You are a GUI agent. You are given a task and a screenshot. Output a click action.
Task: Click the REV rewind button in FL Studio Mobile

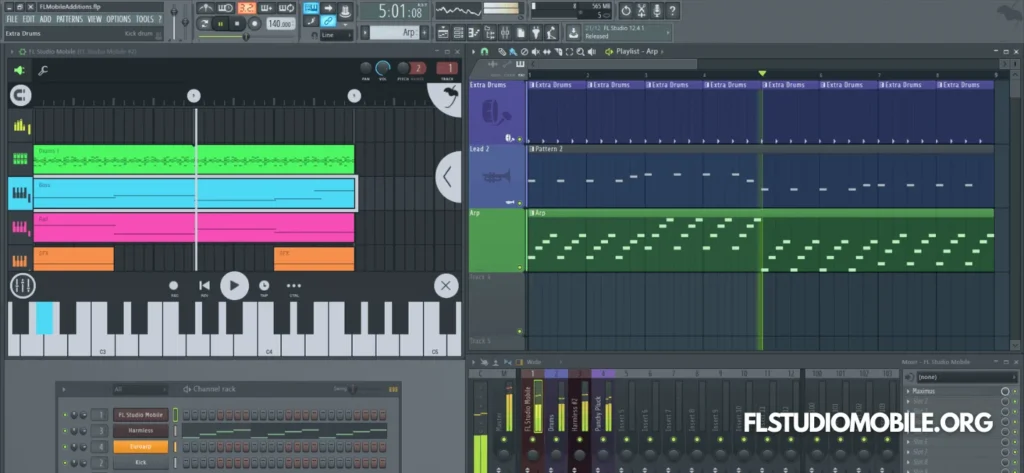point(204,287)
